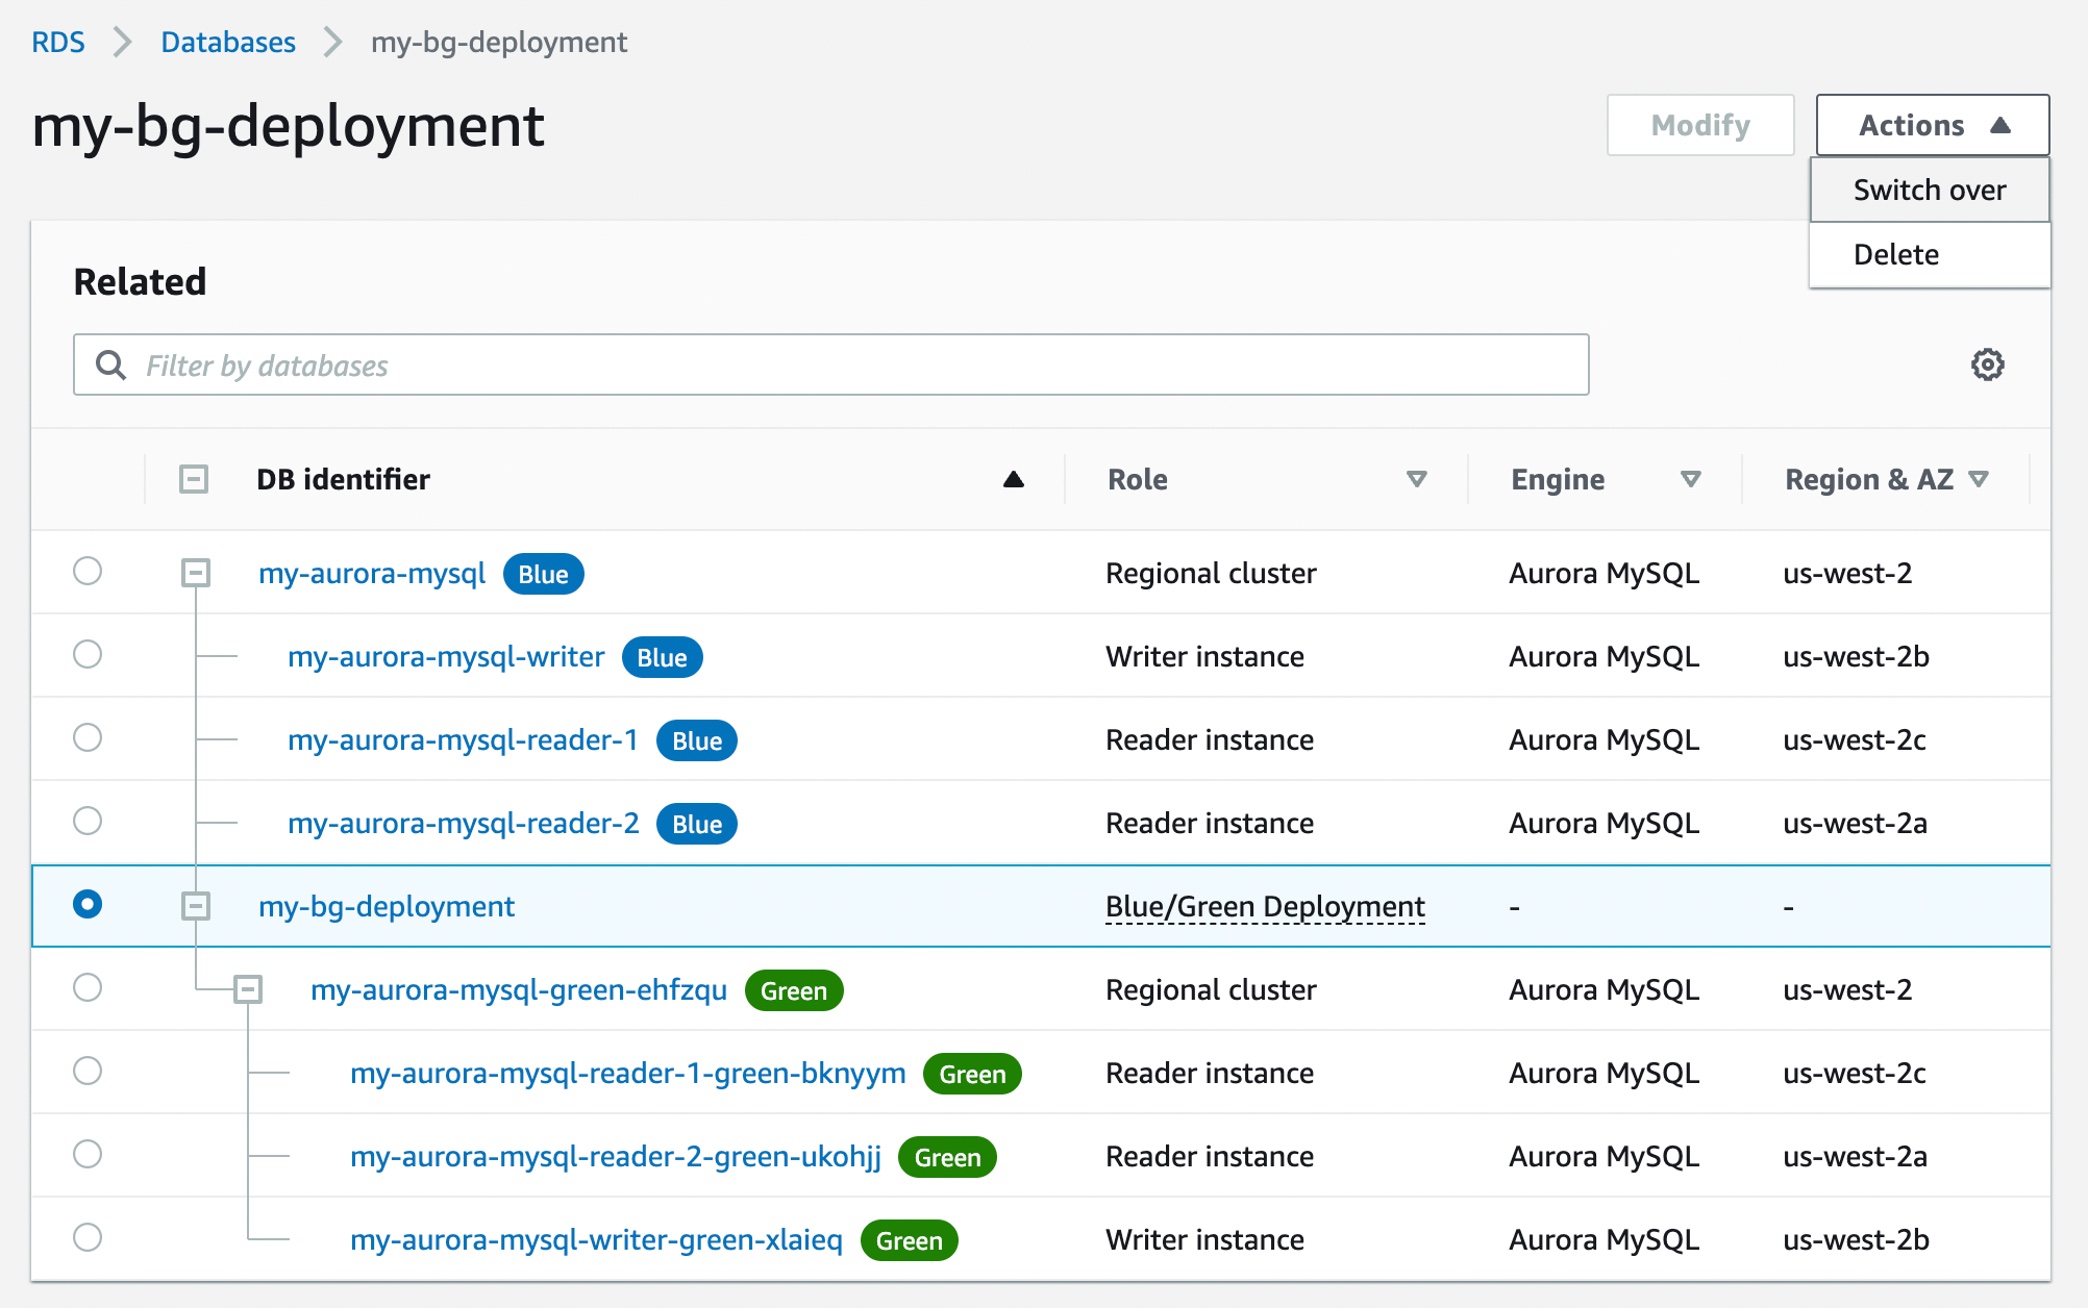The image size is (2089, 1308).
Task: Open the my-aurora-mysql-writer link
Action: [x=444, y=654]
